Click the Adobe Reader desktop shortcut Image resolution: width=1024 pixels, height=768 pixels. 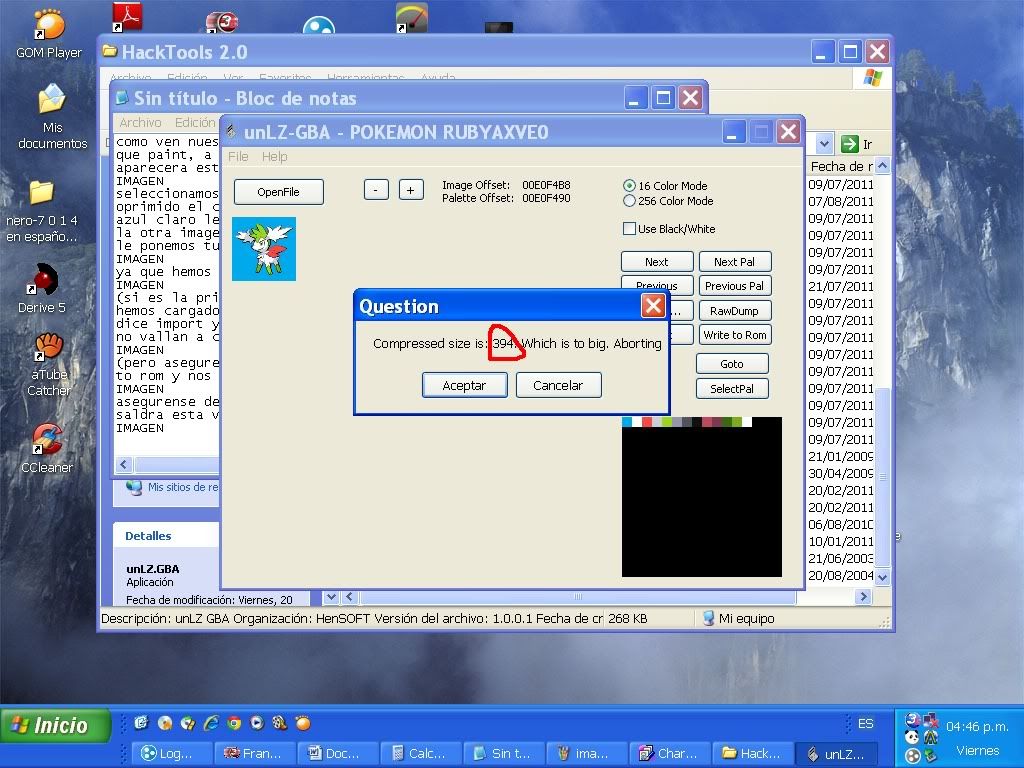(127, 16)
